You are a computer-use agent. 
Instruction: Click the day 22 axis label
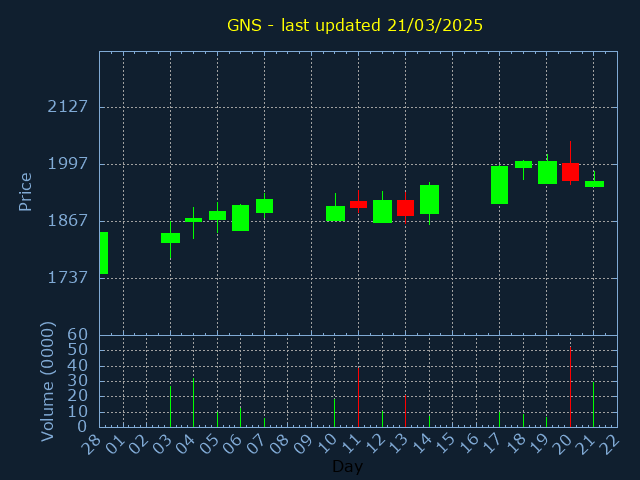pos(610,444)
